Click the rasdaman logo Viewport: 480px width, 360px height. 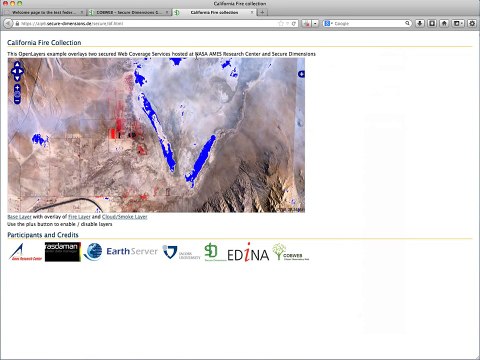[x=63, y=252]
